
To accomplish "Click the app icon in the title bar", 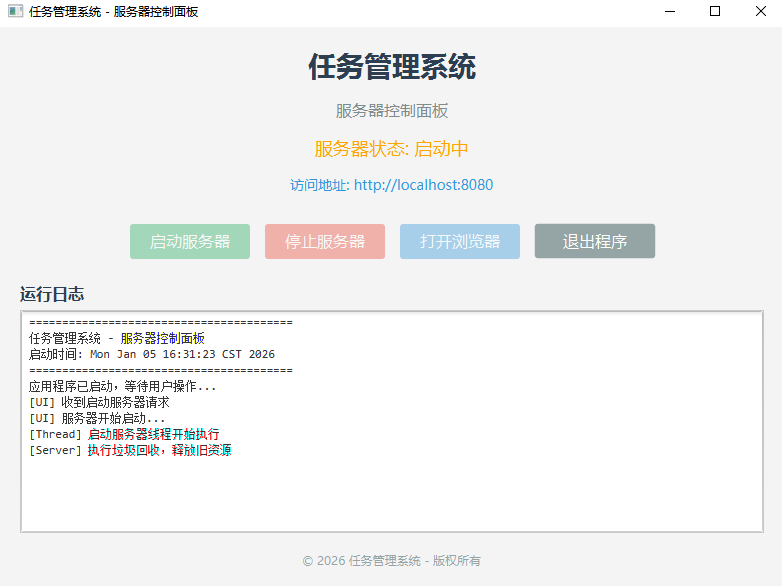I will pos(15,12).
